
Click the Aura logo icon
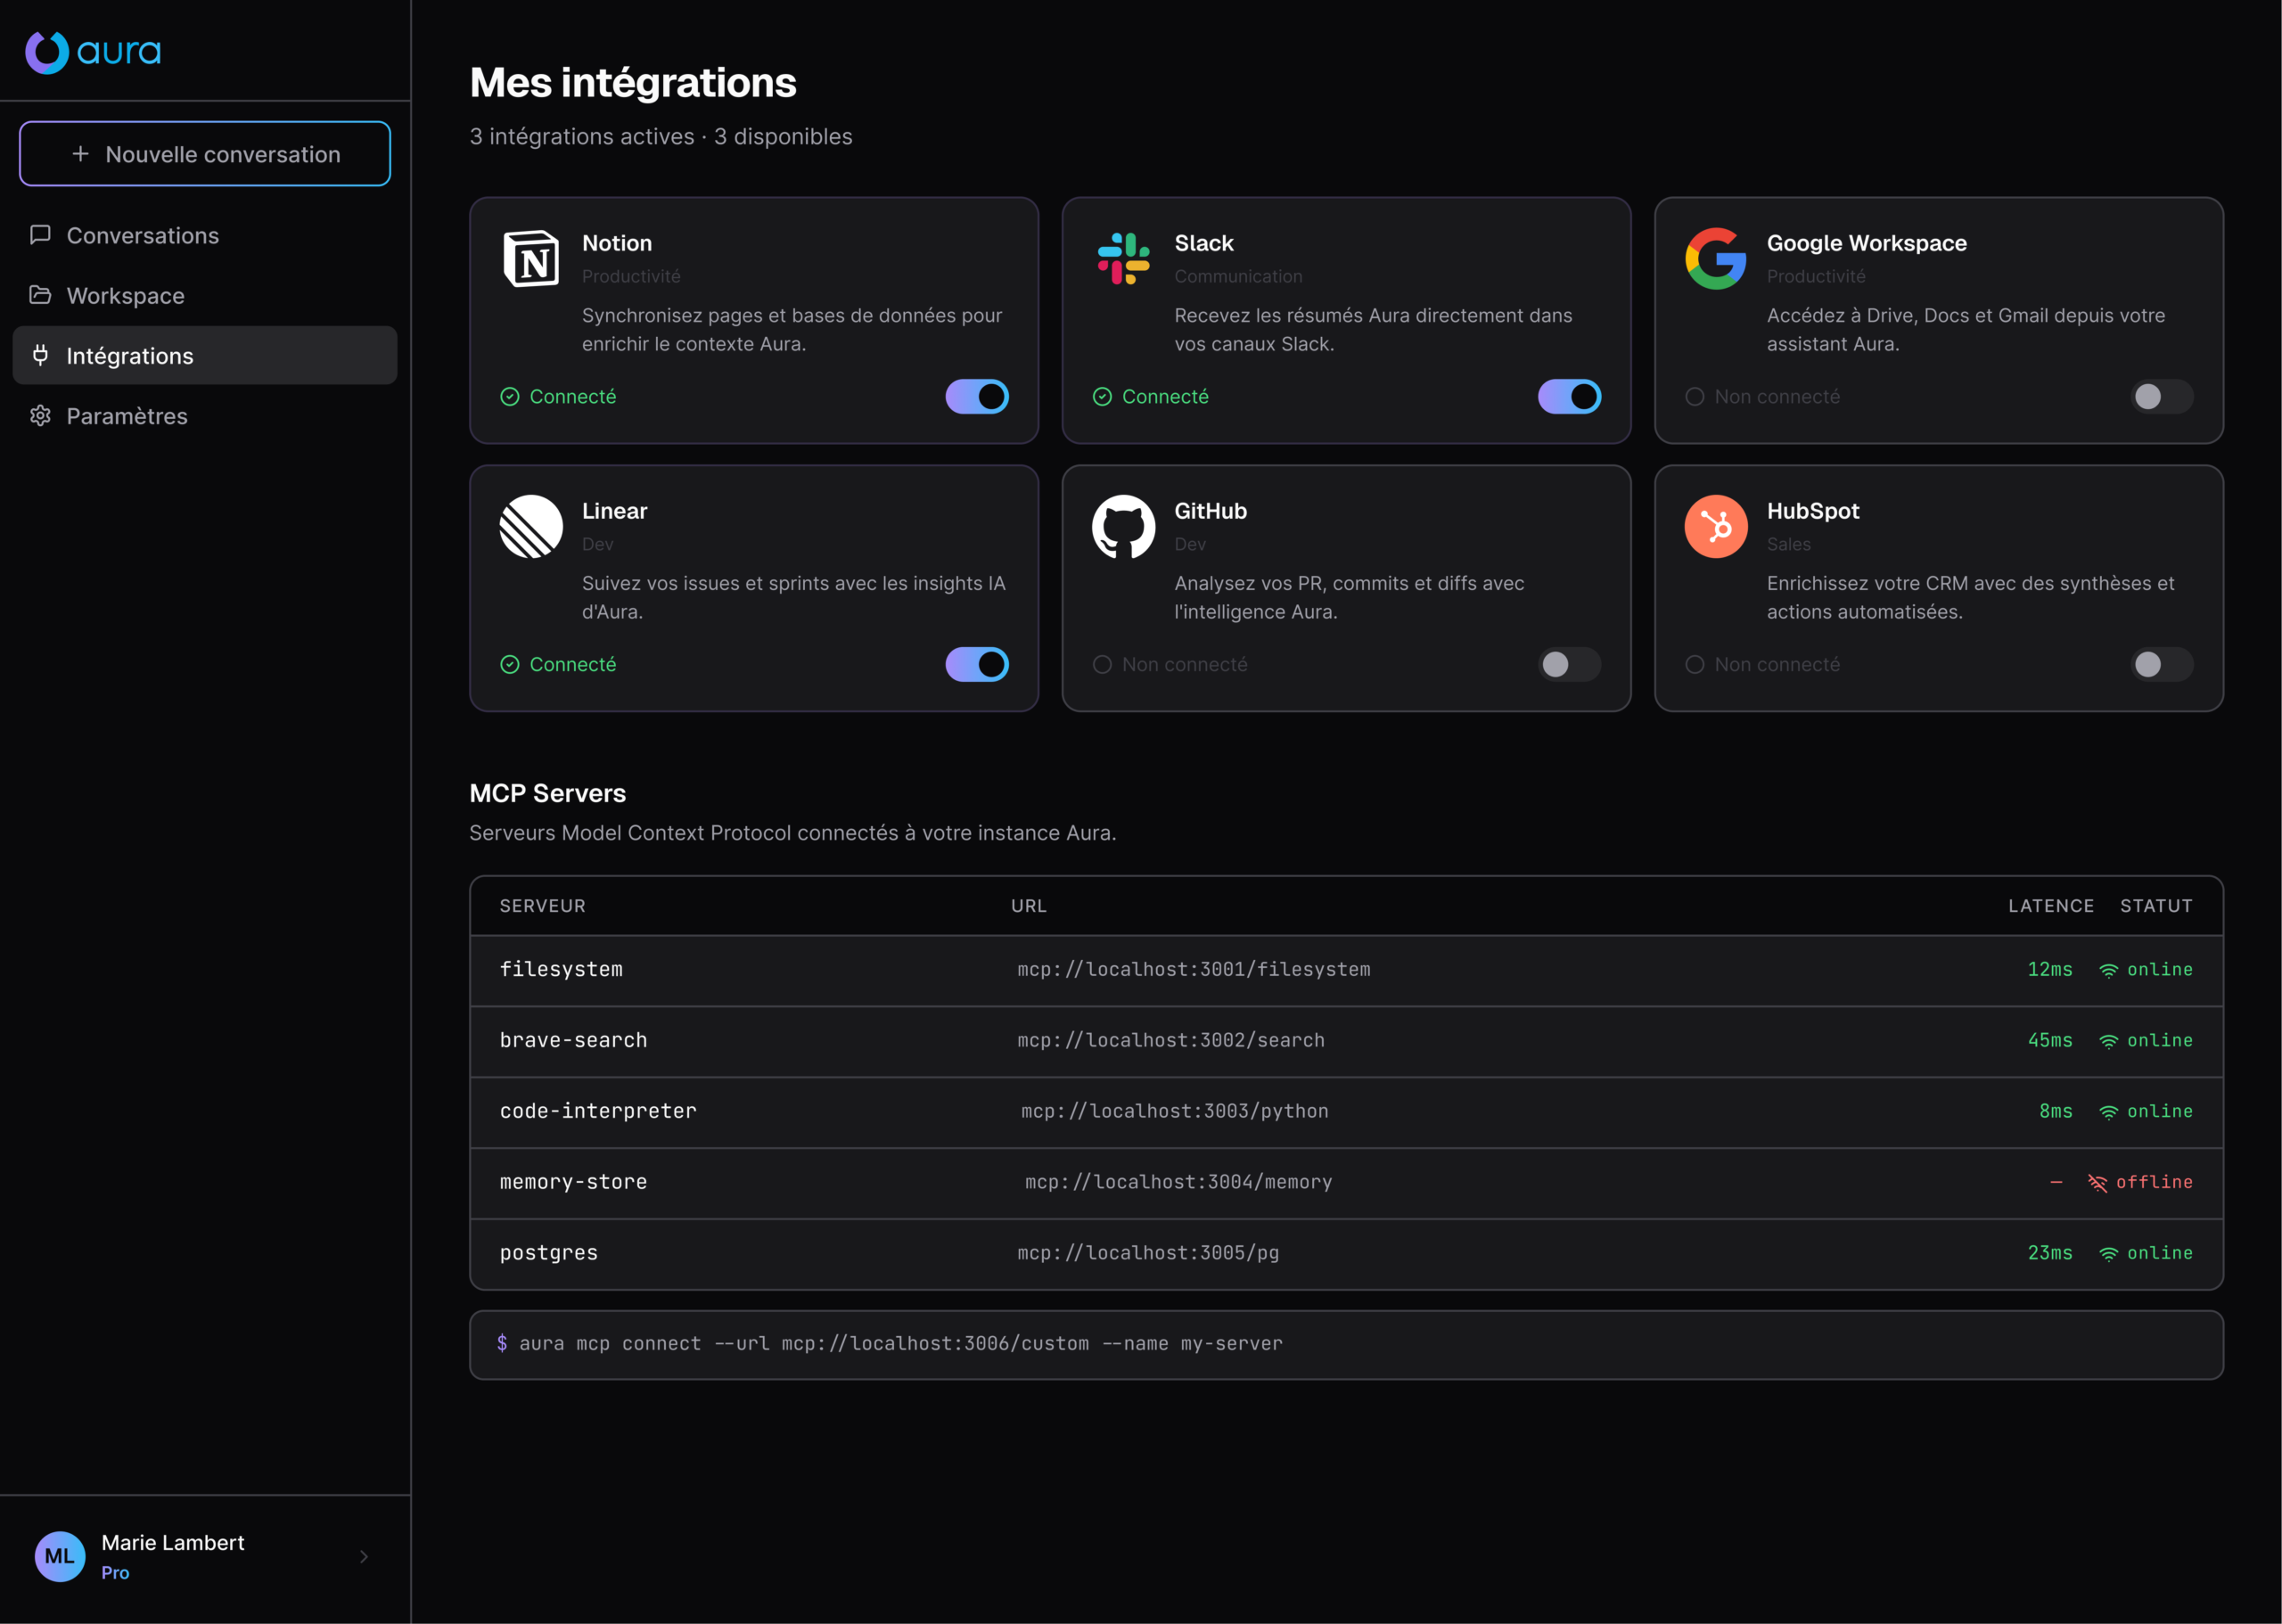(47, 52)
